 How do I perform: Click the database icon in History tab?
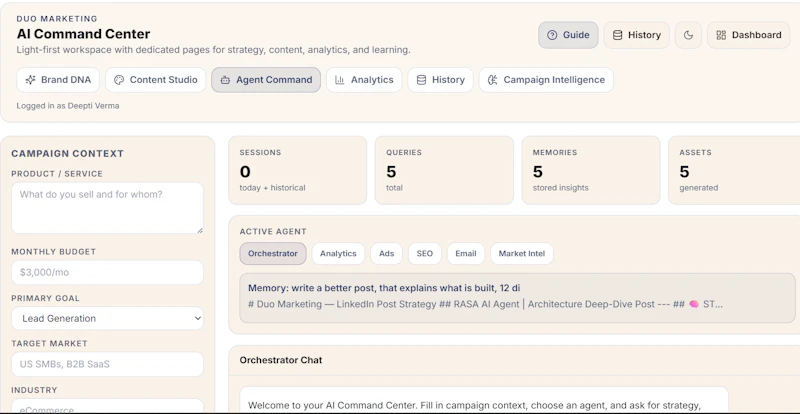[421, 80]
